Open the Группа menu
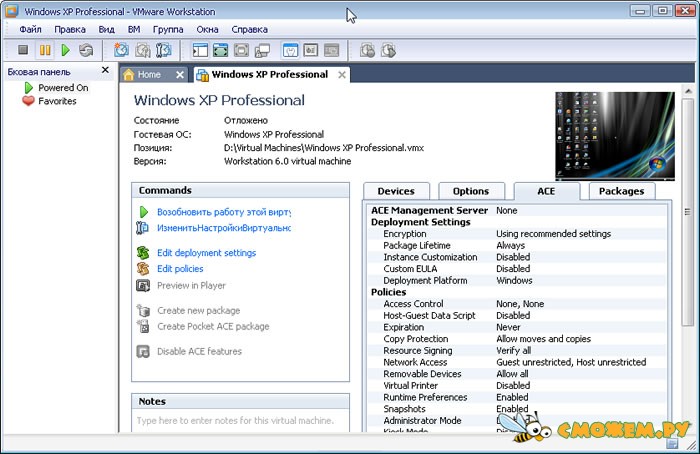 point(168,29)
